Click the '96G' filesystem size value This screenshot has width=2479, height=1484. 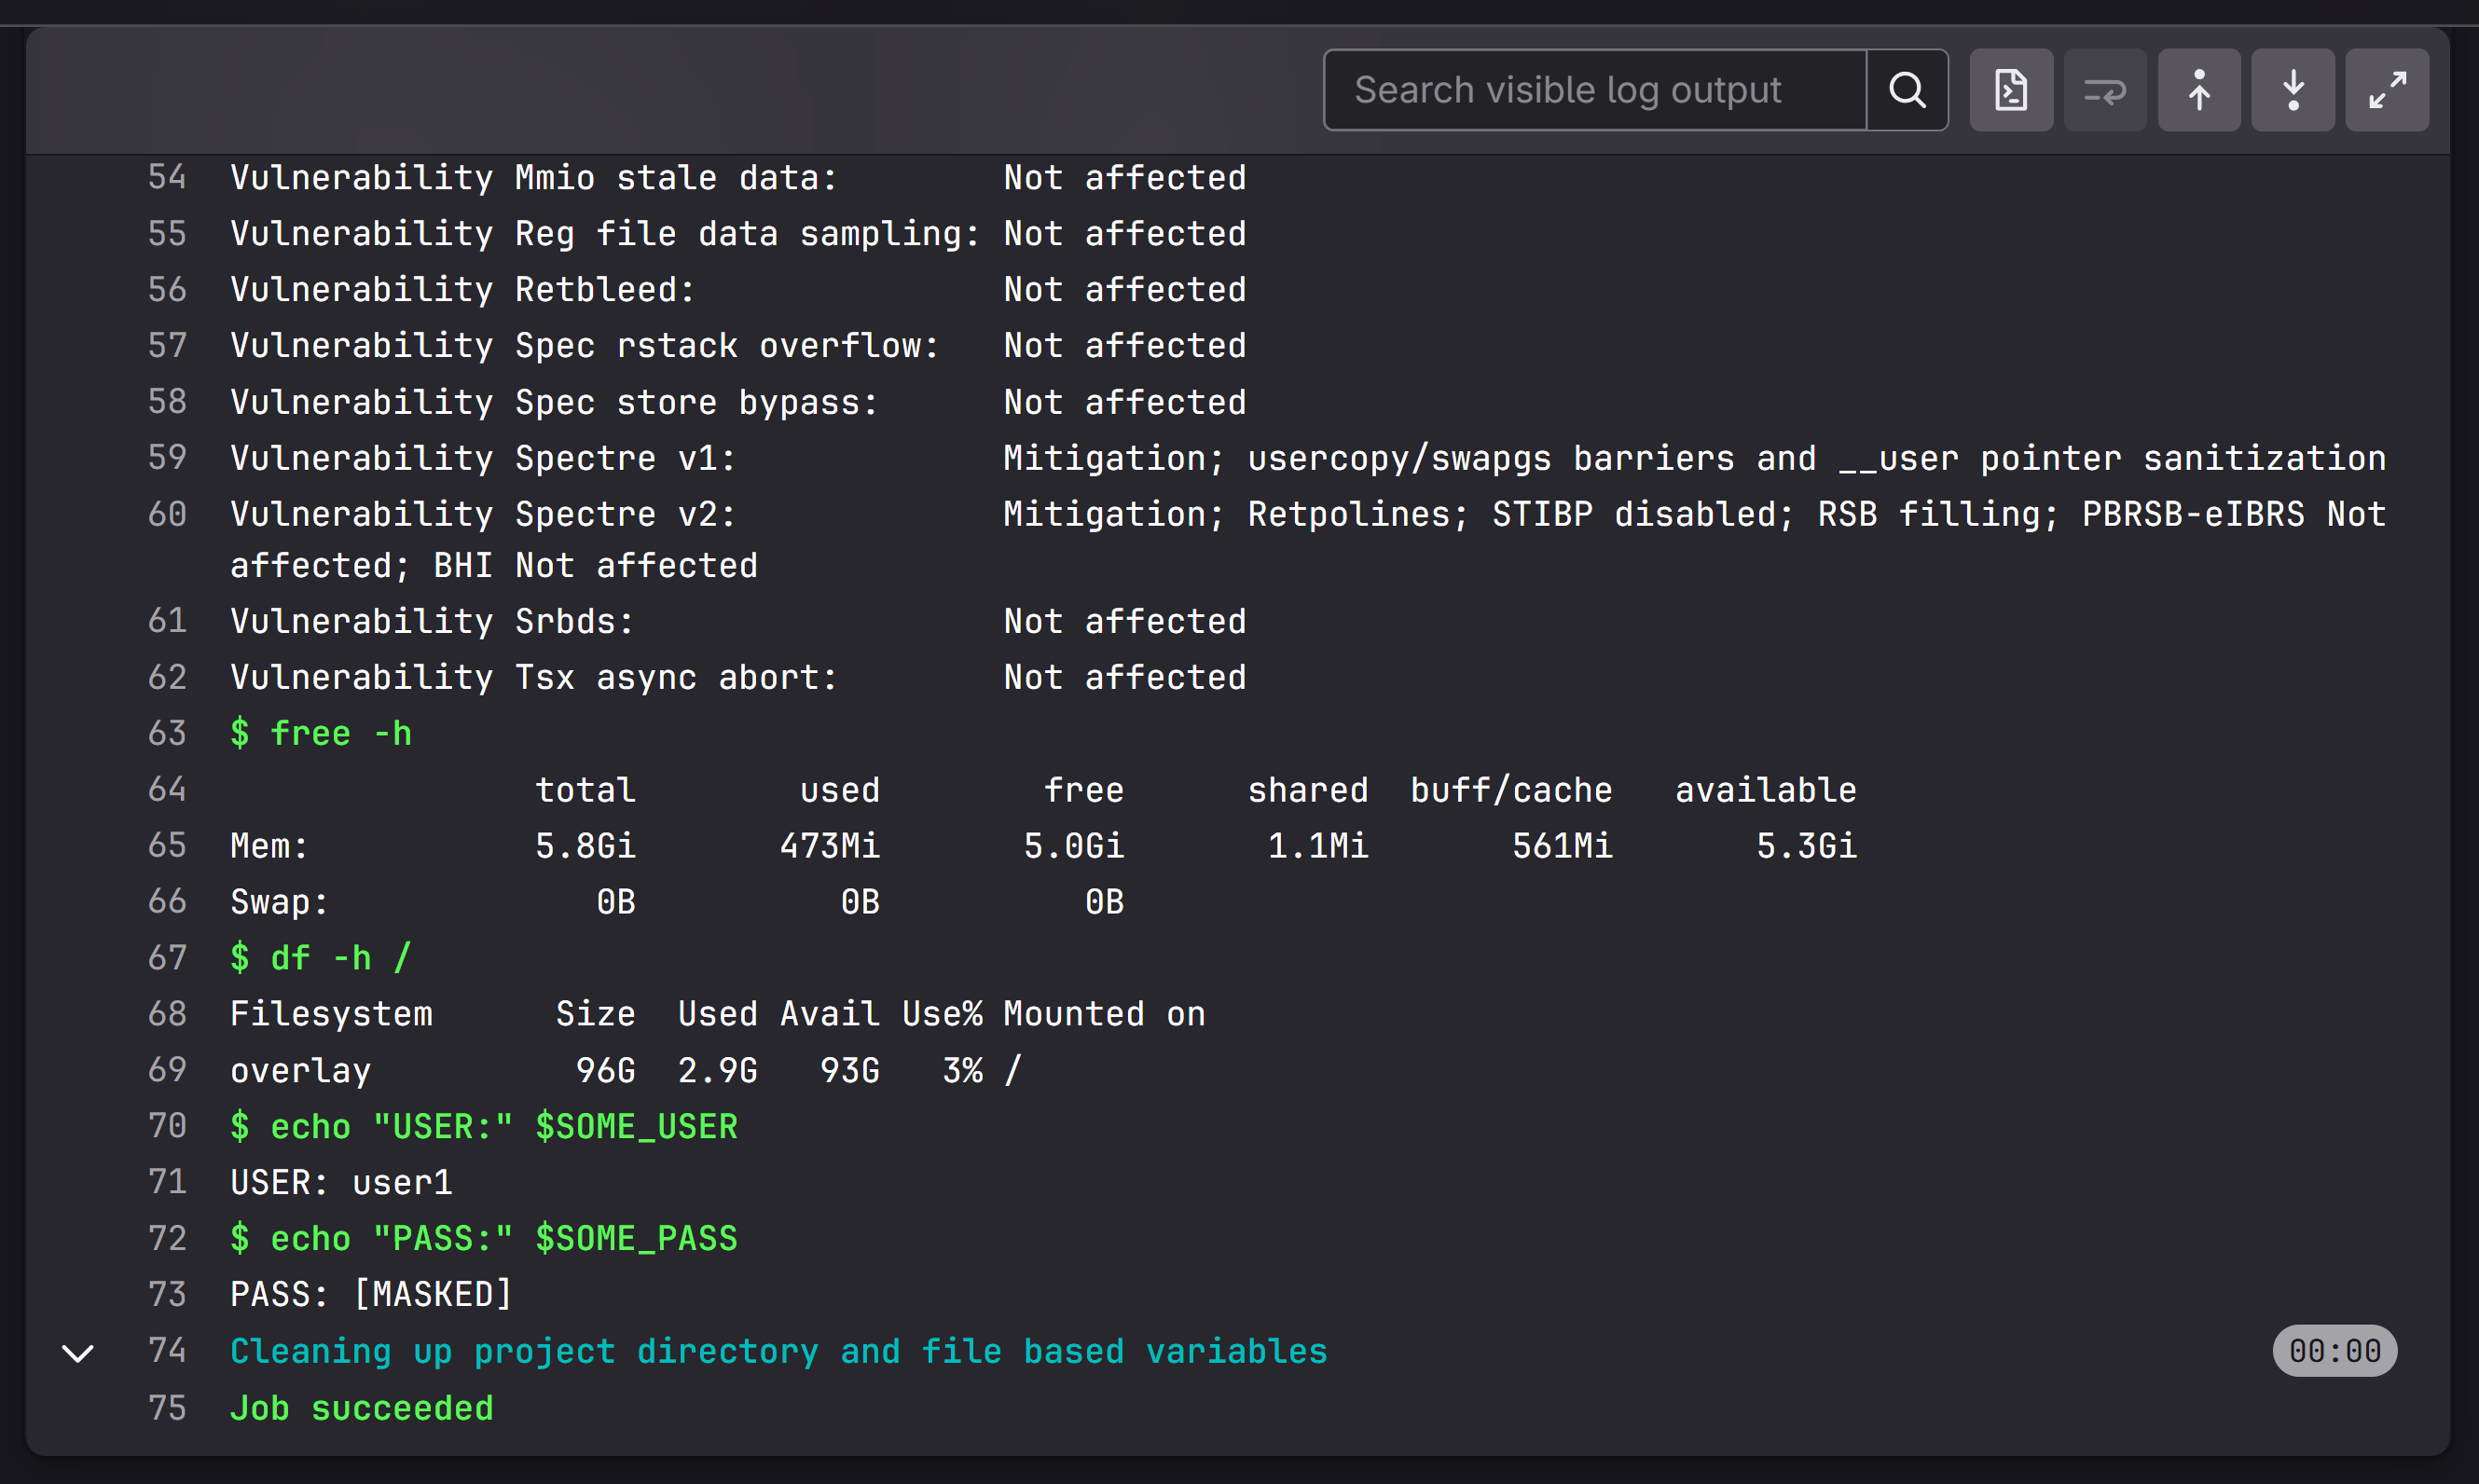point(605,1070)
